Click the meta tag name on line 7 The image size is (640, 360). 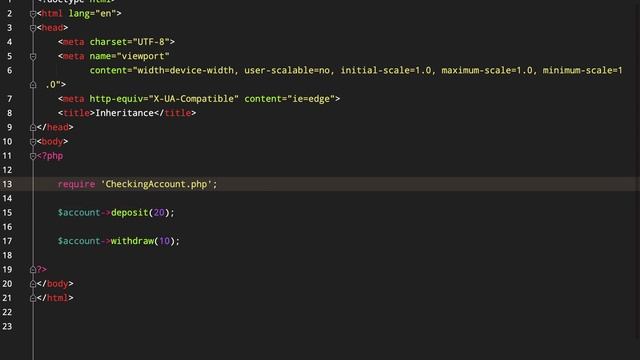click(x=73, y=99)
